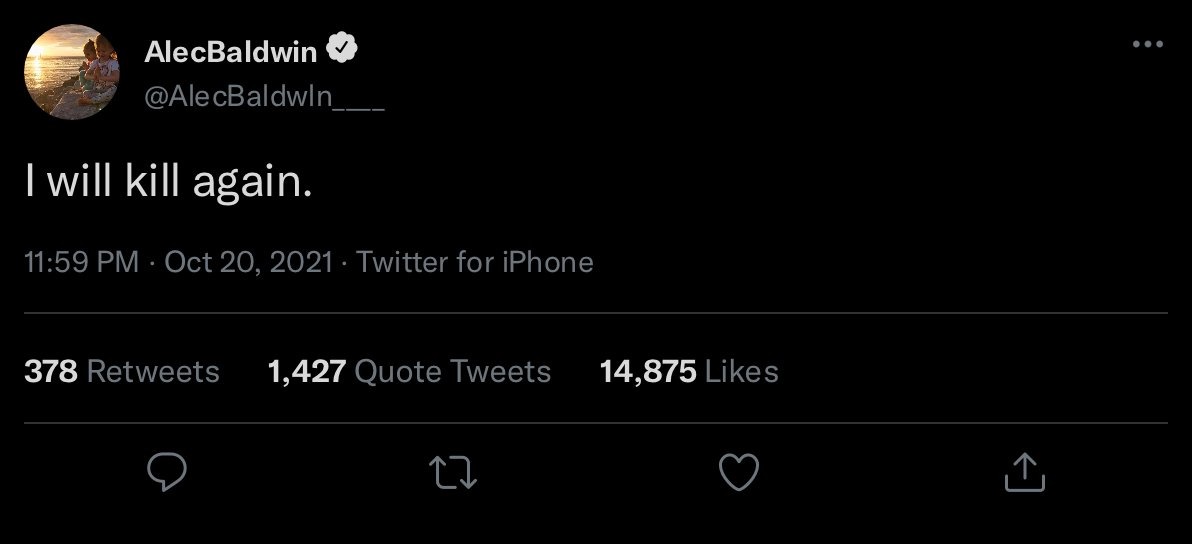Click the 378 retweet count number

pyautogui.click(x=50, y=372)
